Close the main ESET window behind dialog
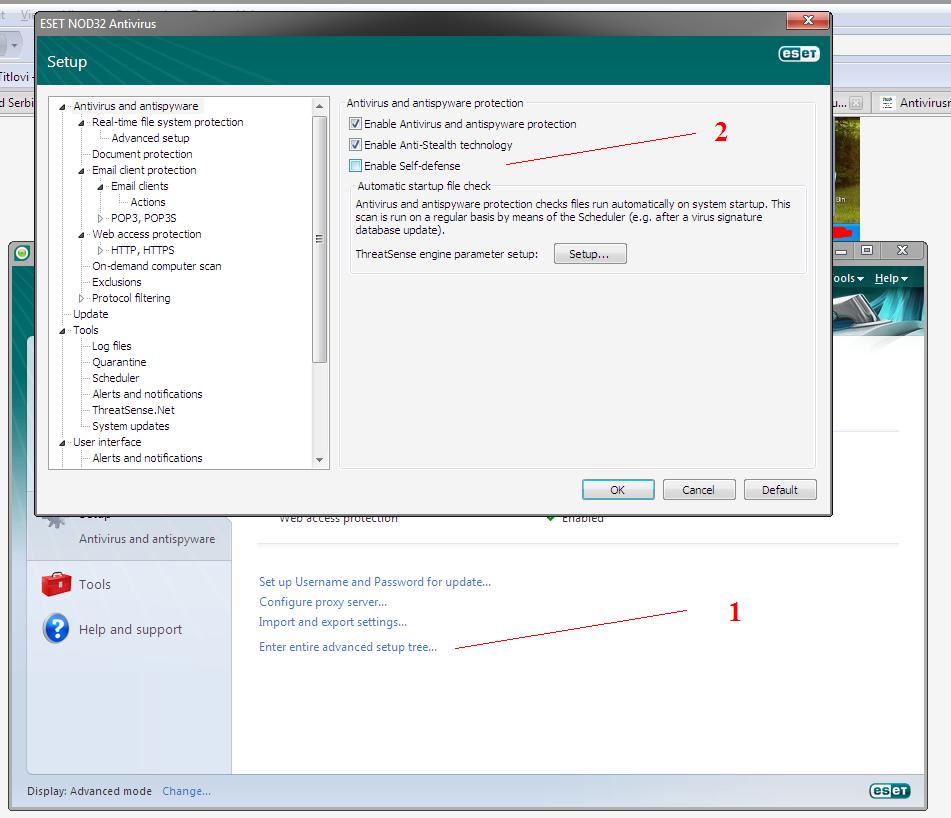Image resolution: width=951 pixels, height=818 pixels. (x=902, y=250)
